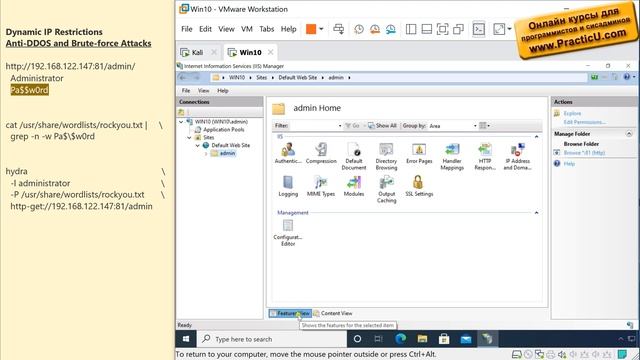Image resolution: width=640 pixels, height=360 pixels.
Task: Open the Error Pages feature
Action: 419,153
